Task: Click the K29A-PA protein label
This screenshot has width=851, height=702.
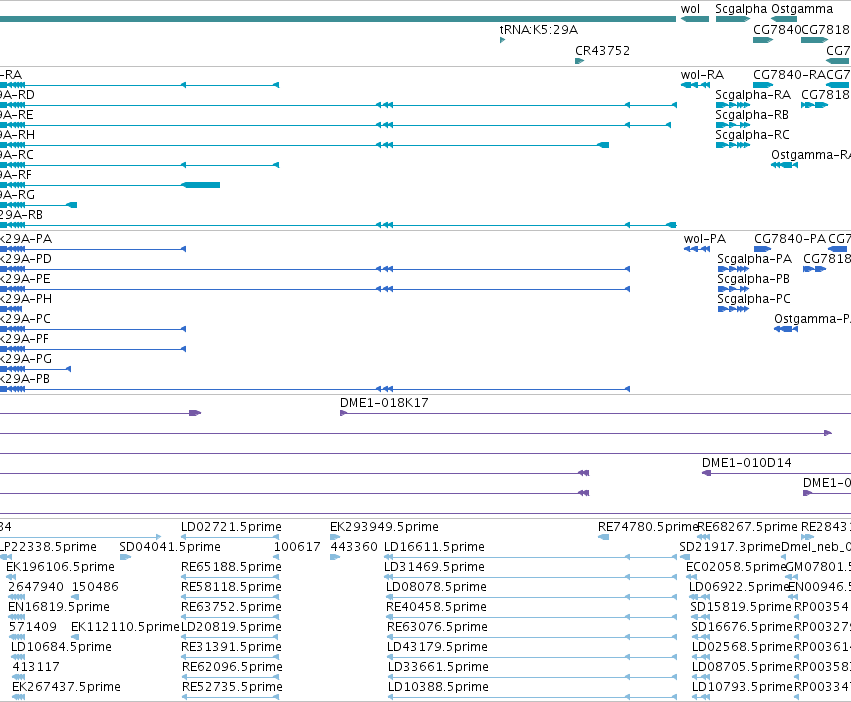Action: (26, 239)
